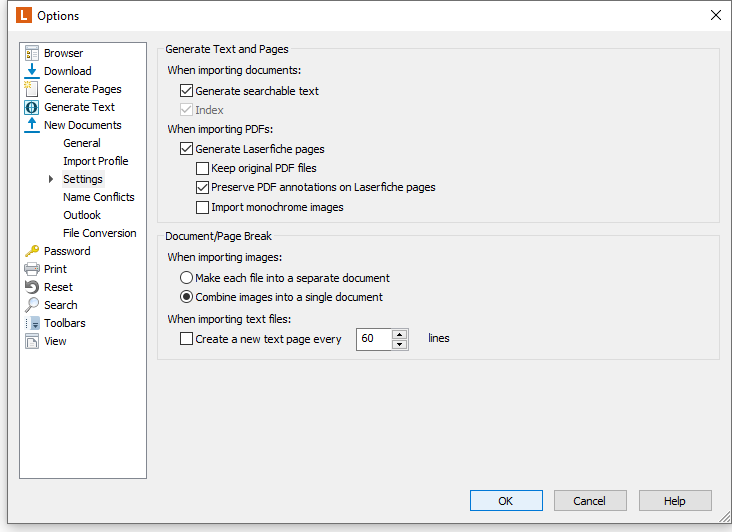Click into the lines number field
Viewport: 732px width, 532px height.
tap(374, 339)
